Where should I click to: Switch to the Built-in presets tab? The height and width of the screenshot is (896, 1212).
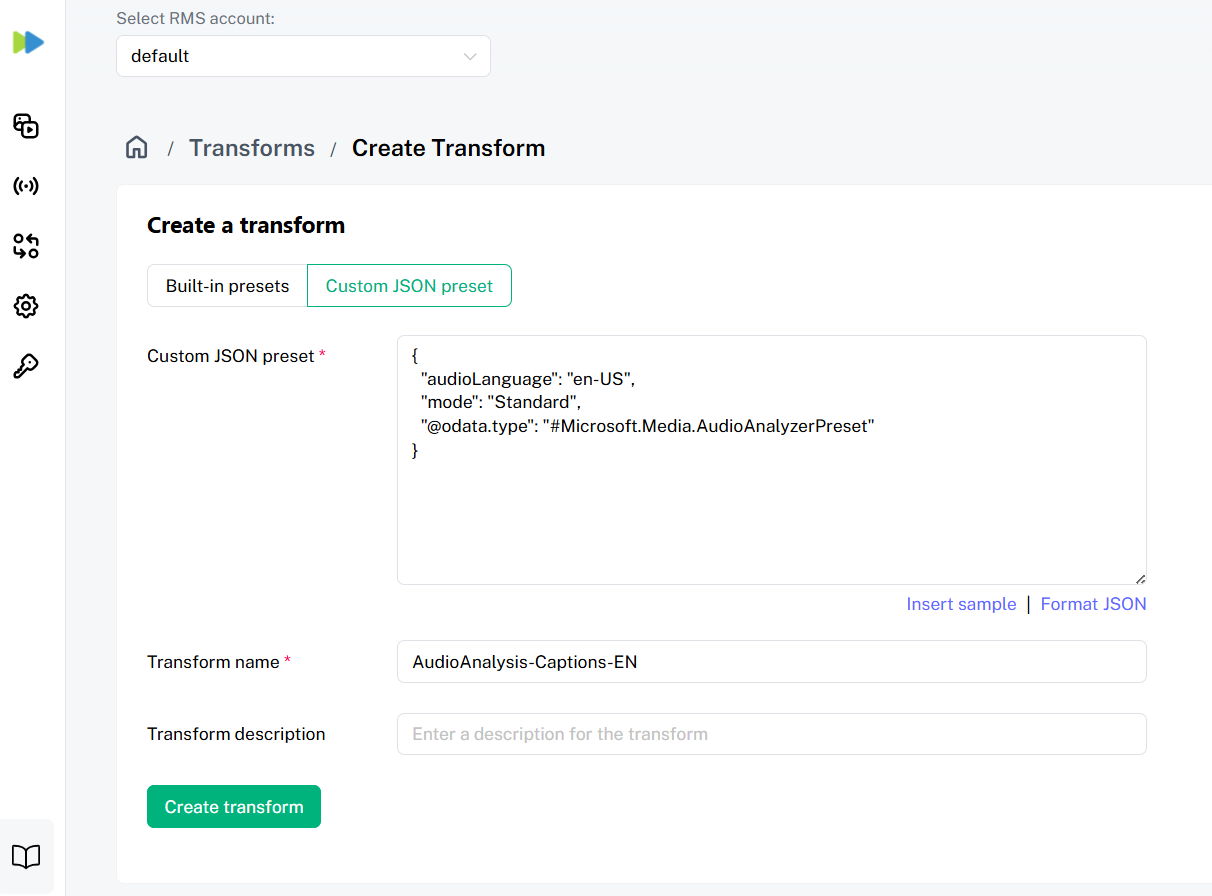227,286
